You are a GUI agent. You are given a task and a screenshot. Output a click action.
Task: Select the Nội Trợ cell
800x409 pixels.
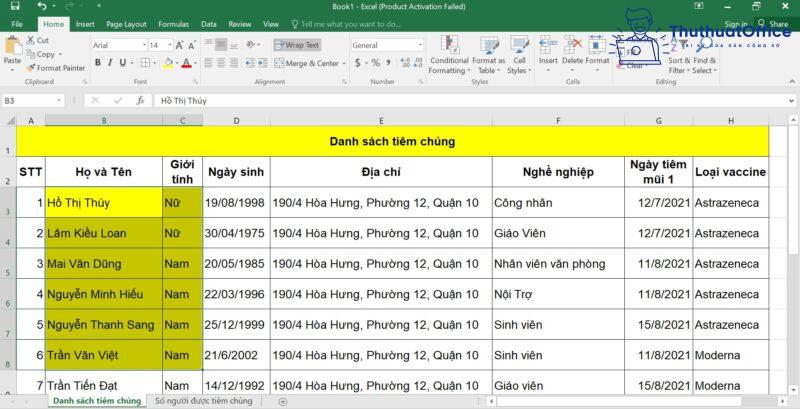558,294
